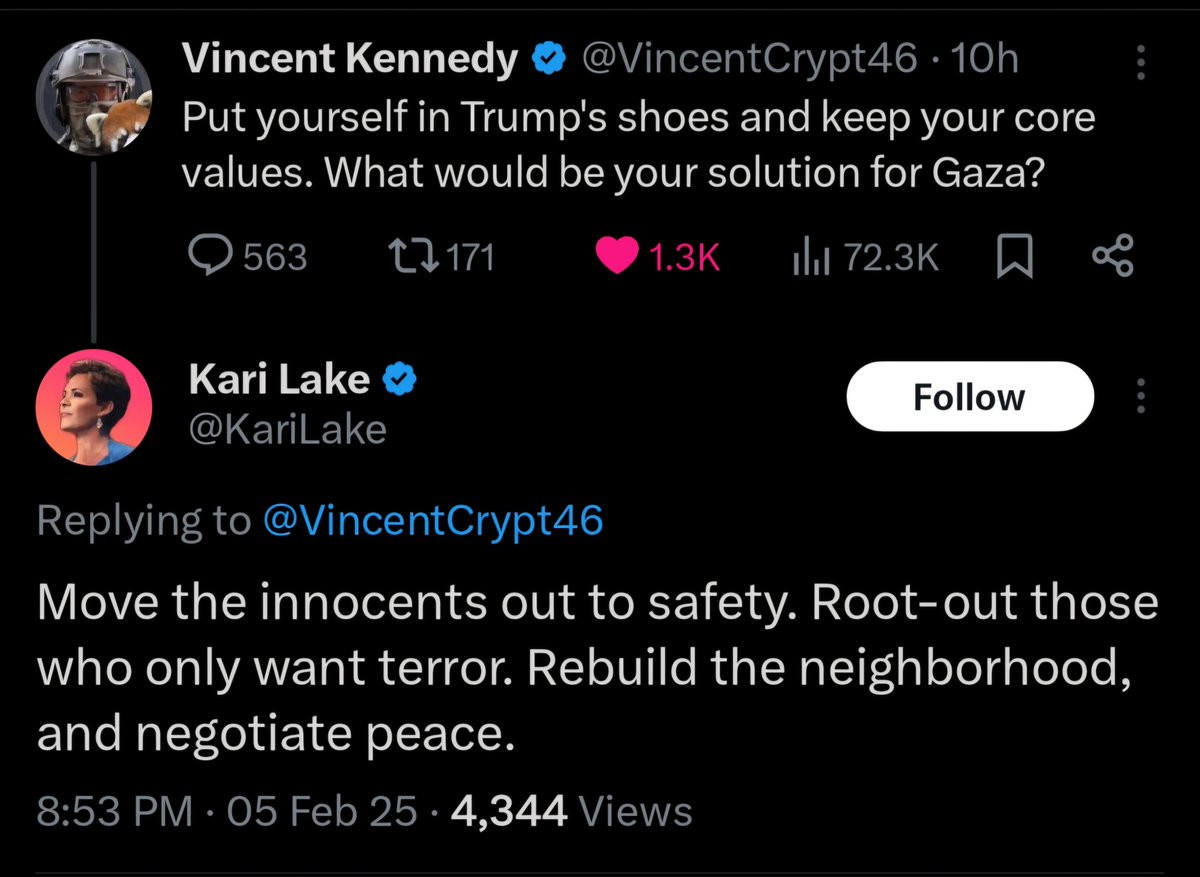
Task: Open the 8:53 PM timestamp
Action: (114, 811)
